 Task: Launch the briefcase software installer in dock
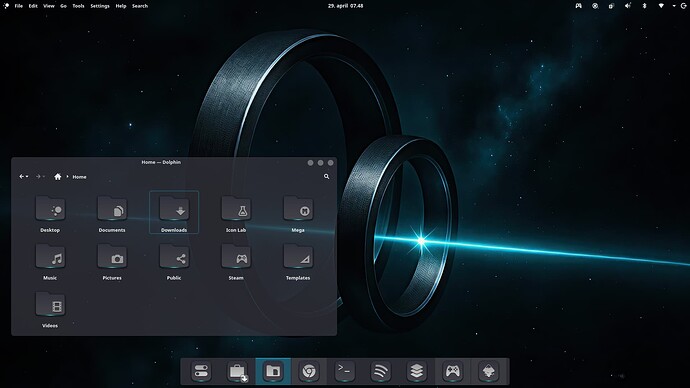[x=238, y=372]
